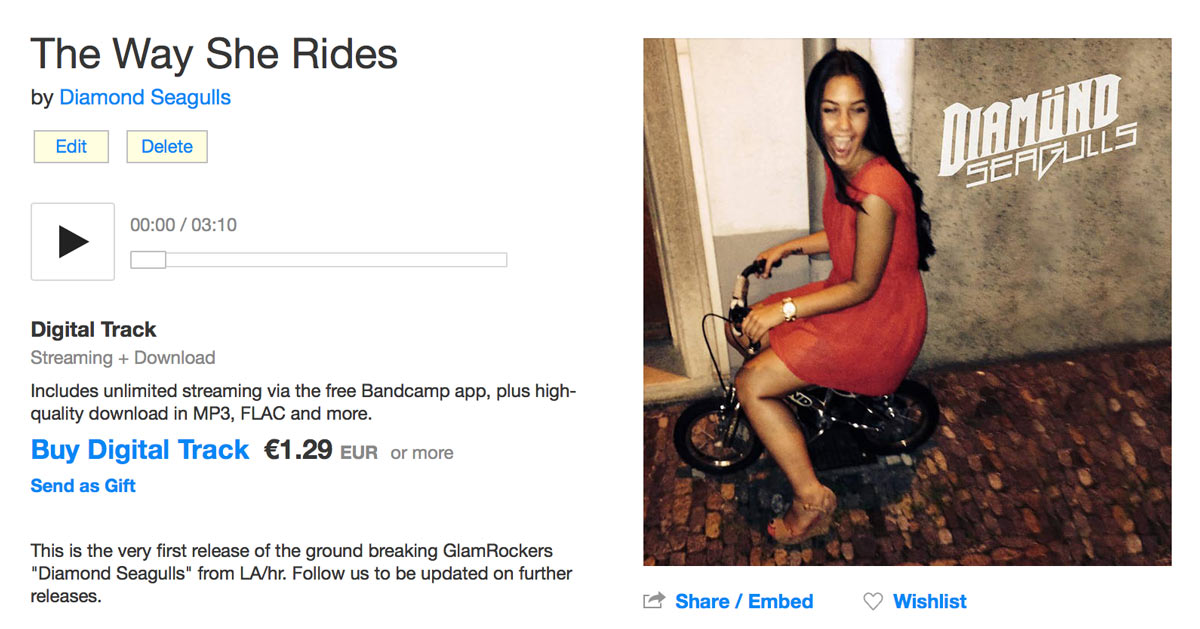Play the track with the play button
Viewport: 1200px width, 629px height.
coord(73,241)
